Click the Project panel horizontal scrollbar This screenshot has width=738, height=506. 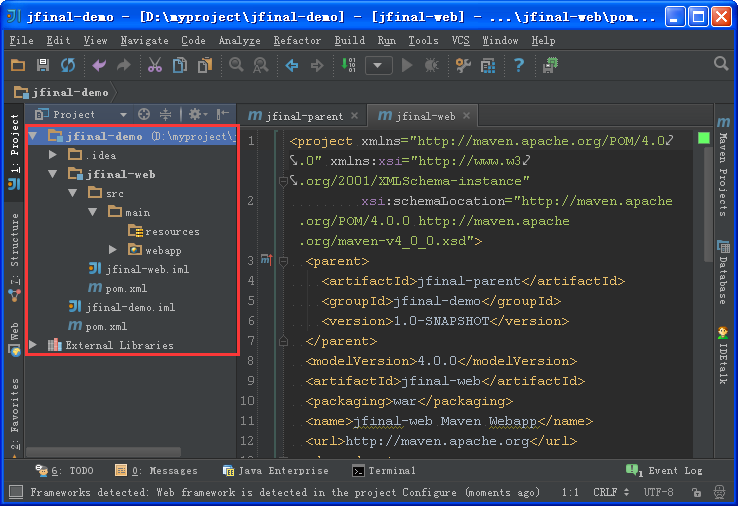click(104, 452)
